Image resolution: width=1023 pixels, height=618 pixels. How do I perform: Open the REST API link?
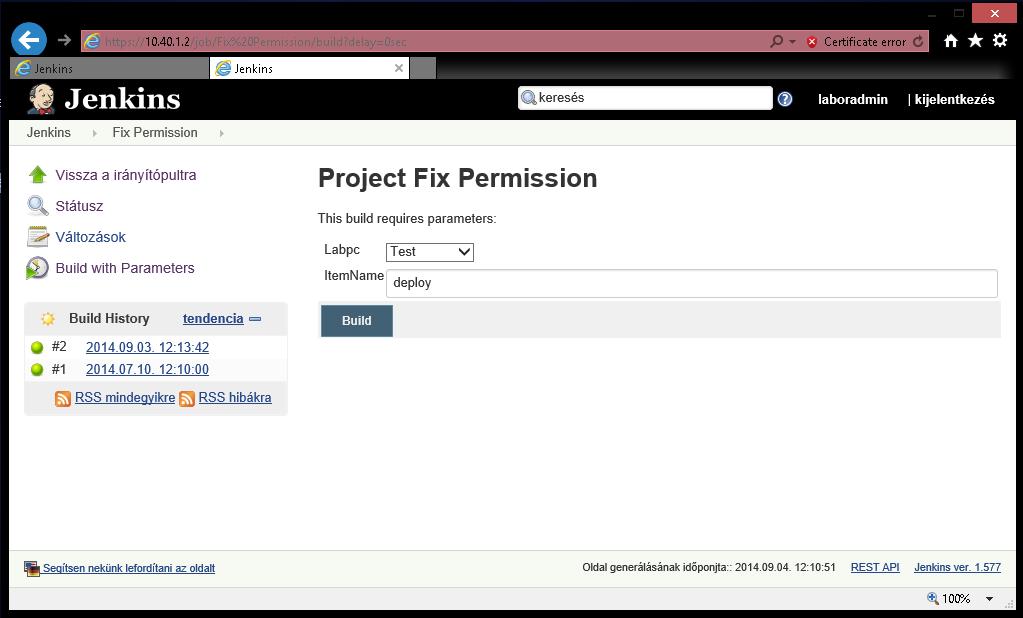pos(875,567)
